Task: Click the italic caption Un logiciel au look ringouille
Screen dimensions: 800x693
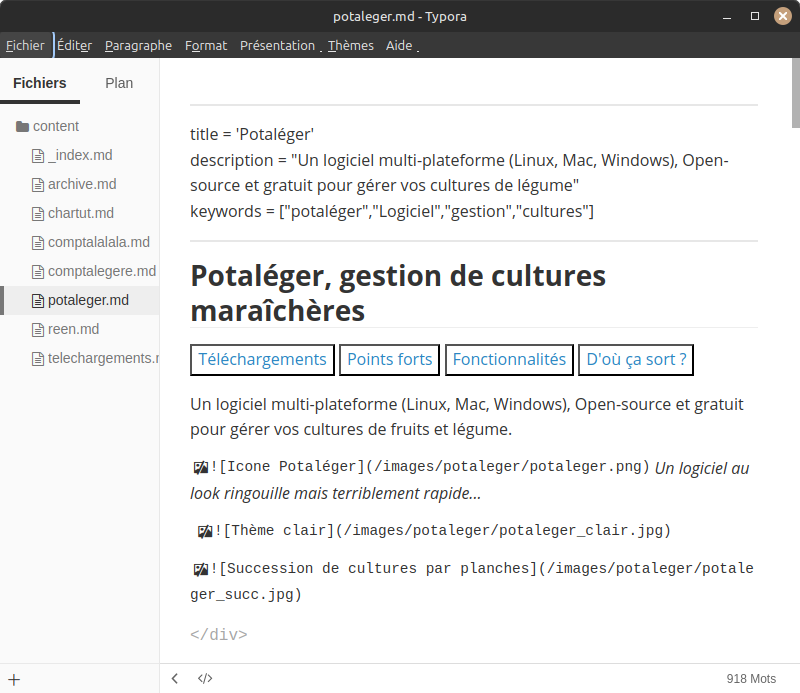Action: coord(470,481)
